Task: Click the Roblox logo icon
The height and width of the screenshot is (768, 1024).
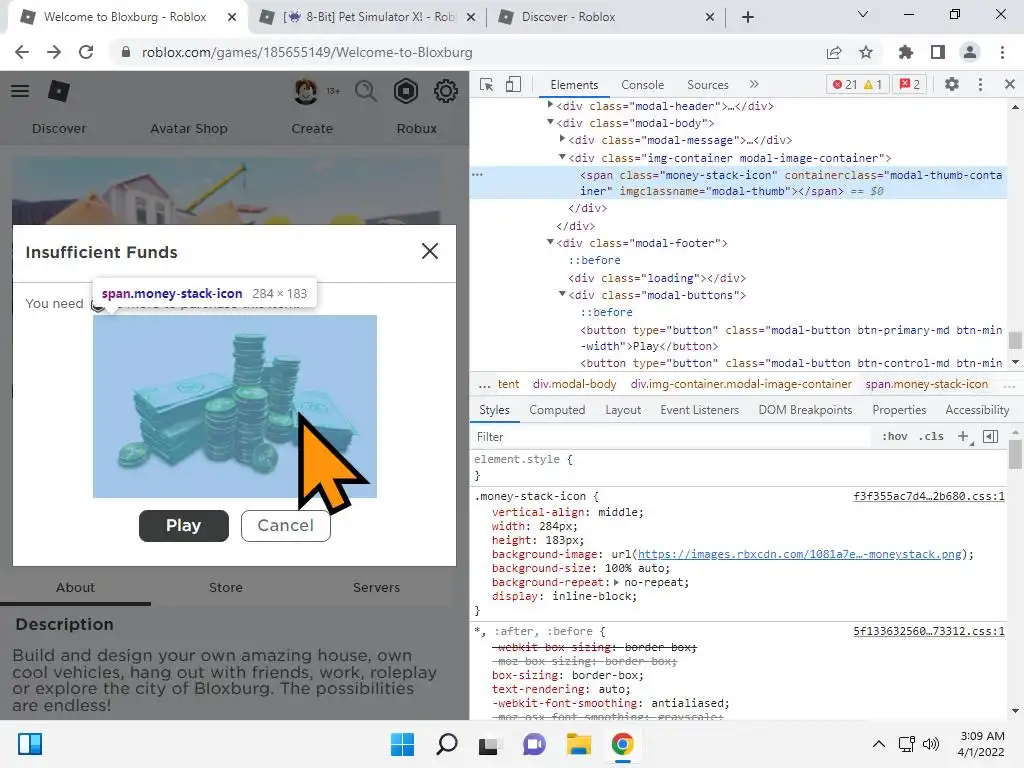Action: tap(59, 91)
